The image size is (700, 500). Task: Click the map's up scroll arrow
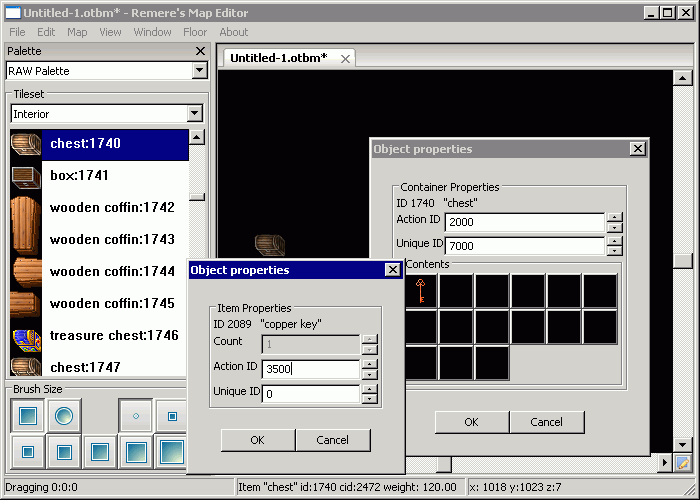coord(682,79)
